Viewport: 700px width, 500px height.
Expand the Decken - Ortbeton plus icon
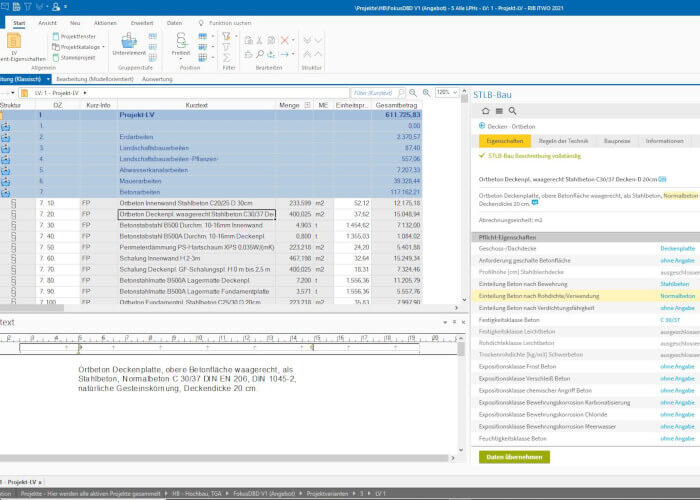click(x=482, y=126)
